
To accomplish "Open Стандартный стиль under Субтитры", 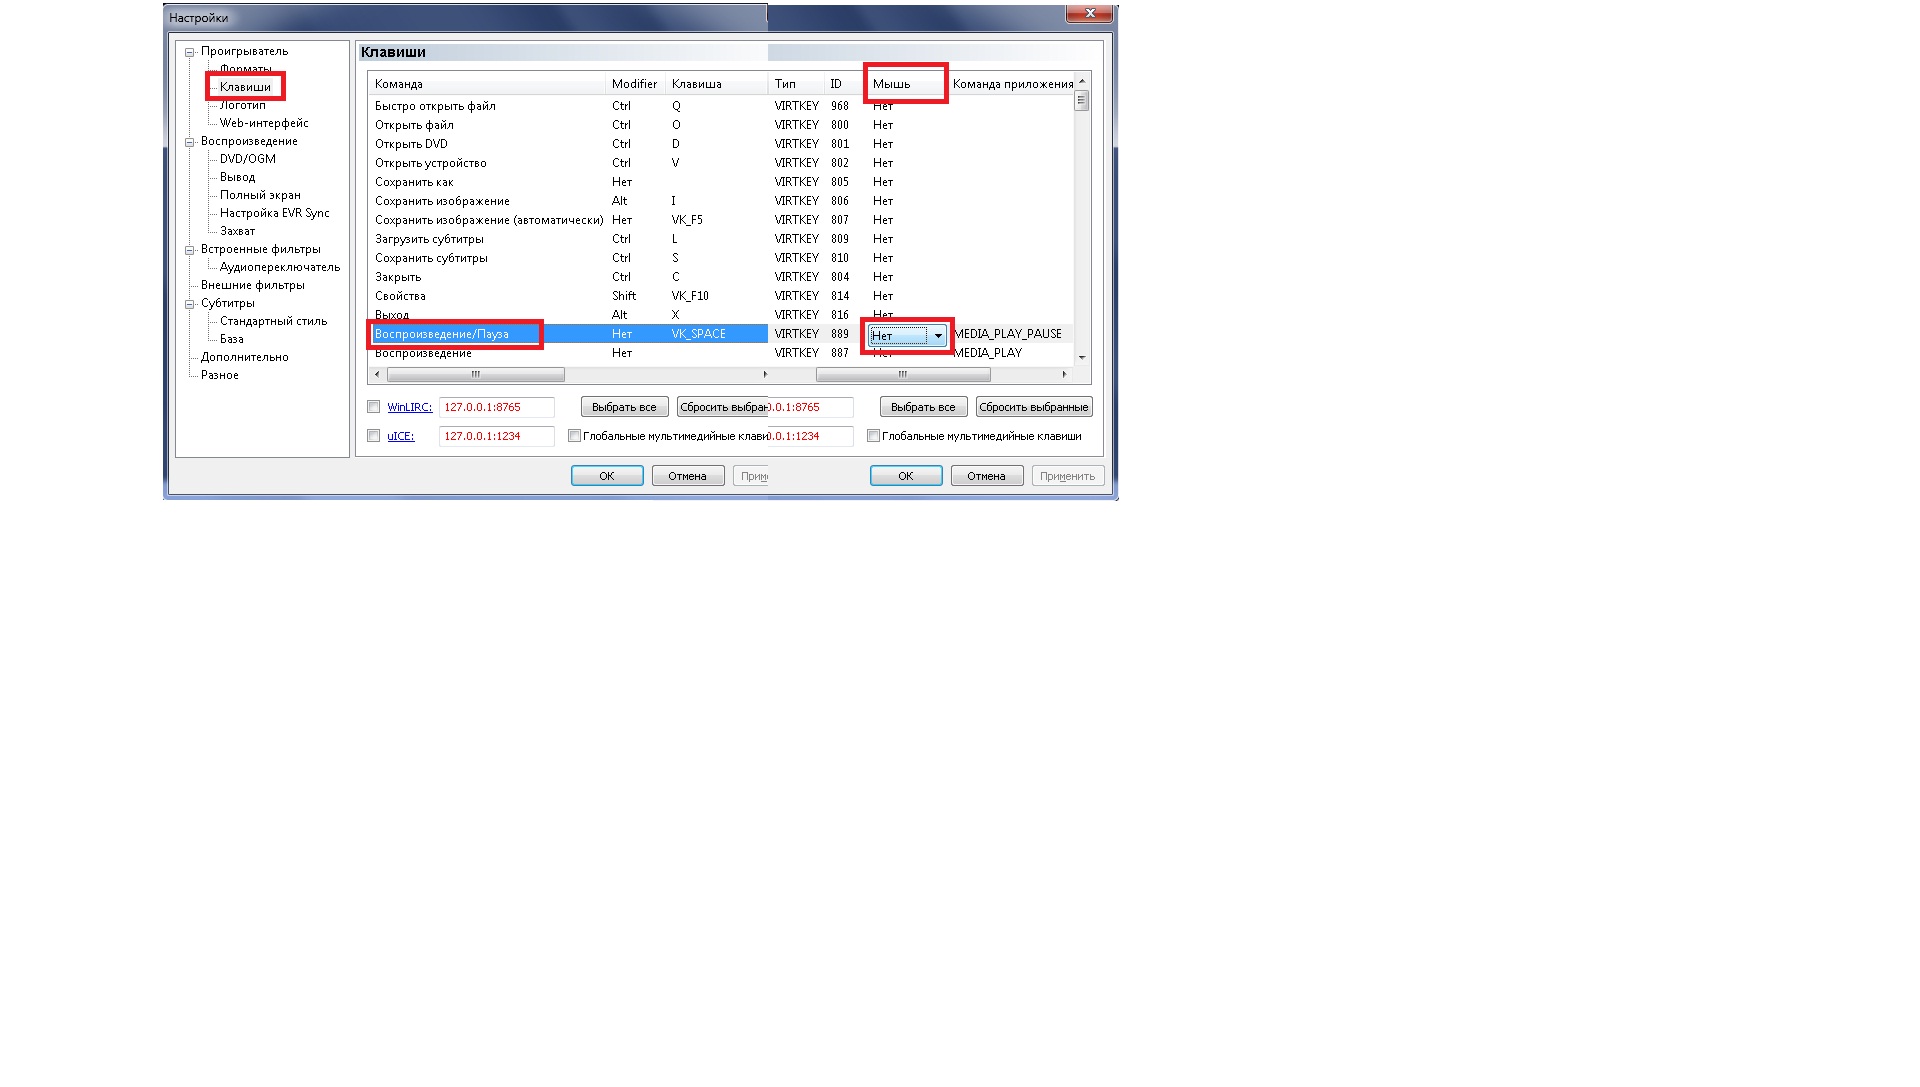I will point(274,321).
